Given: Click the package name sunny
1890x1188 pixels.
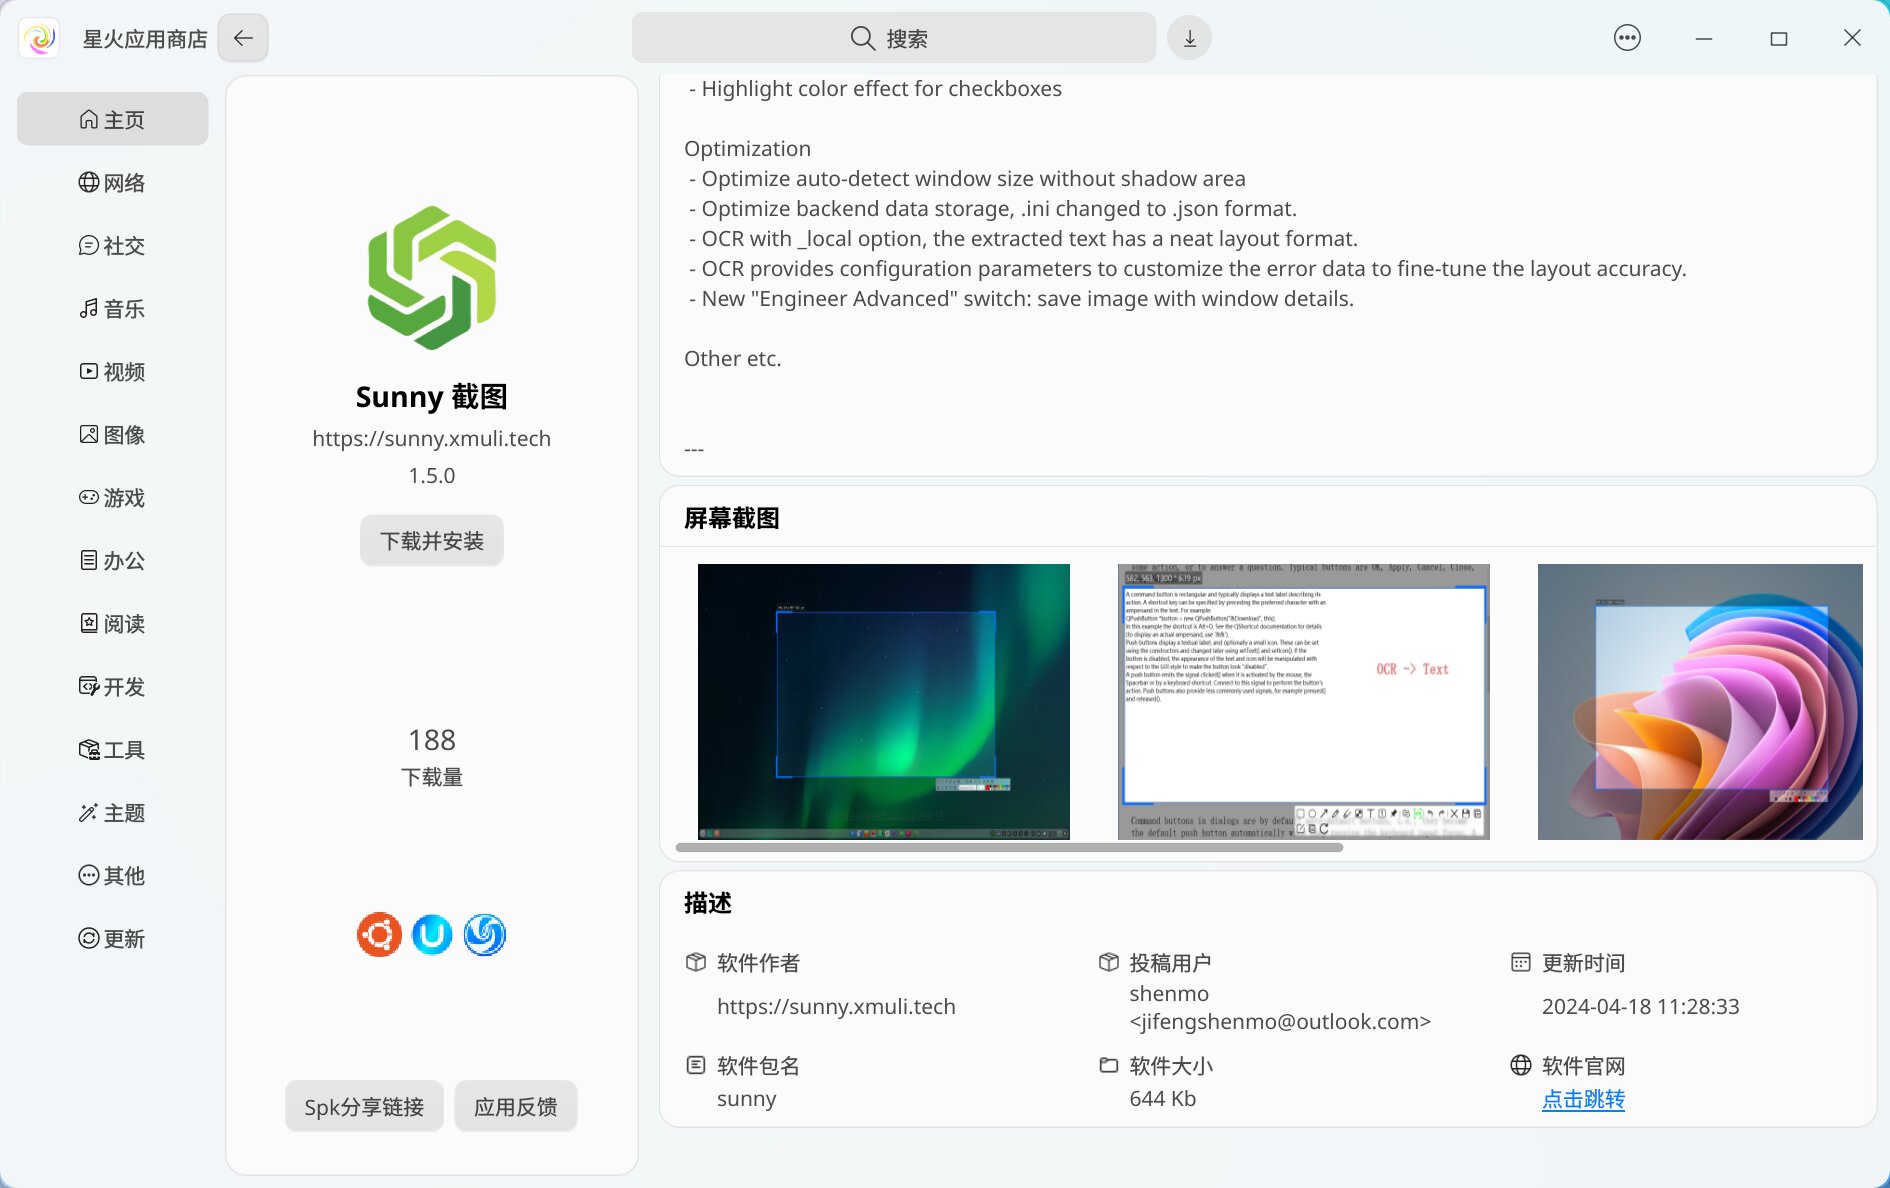Looking at the screenshot, I should (746, 1099).
